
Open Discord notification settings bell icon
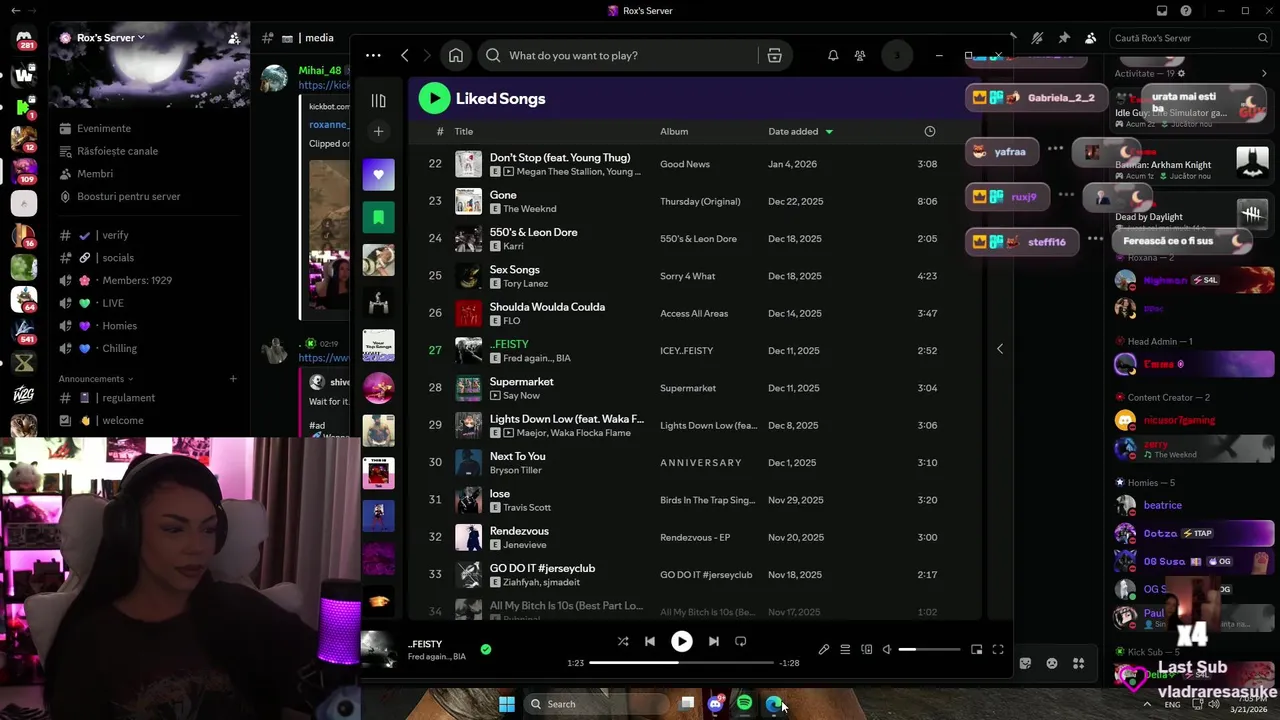coord(1037,38)
